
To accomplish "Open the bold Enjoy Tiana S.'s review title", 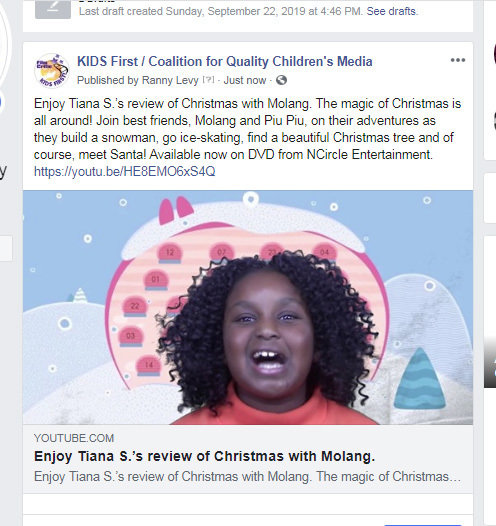I will pos(204,456).
